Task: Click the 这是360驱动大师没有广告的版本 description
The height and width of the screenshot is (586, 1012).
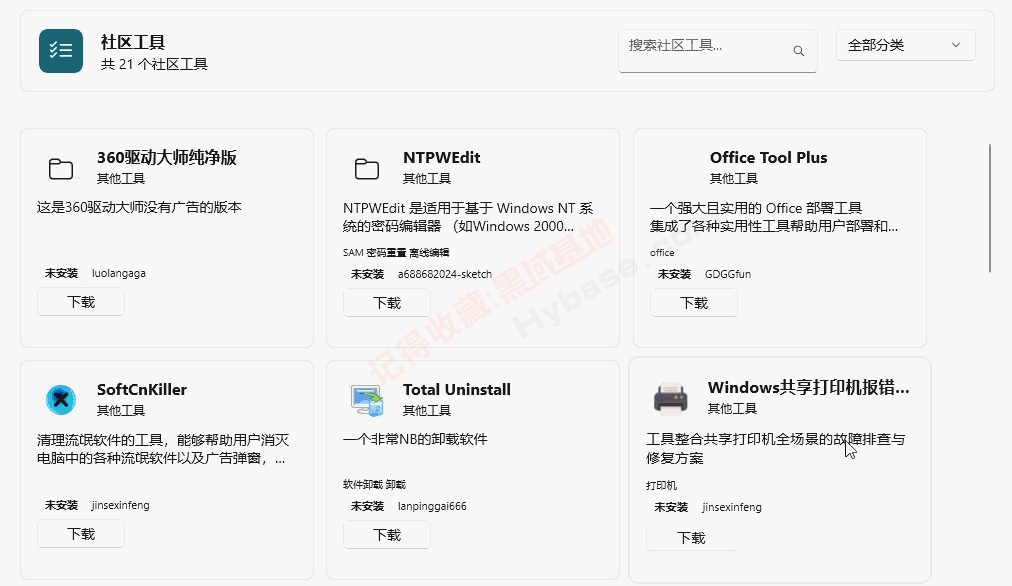Action: click(139, 207)
